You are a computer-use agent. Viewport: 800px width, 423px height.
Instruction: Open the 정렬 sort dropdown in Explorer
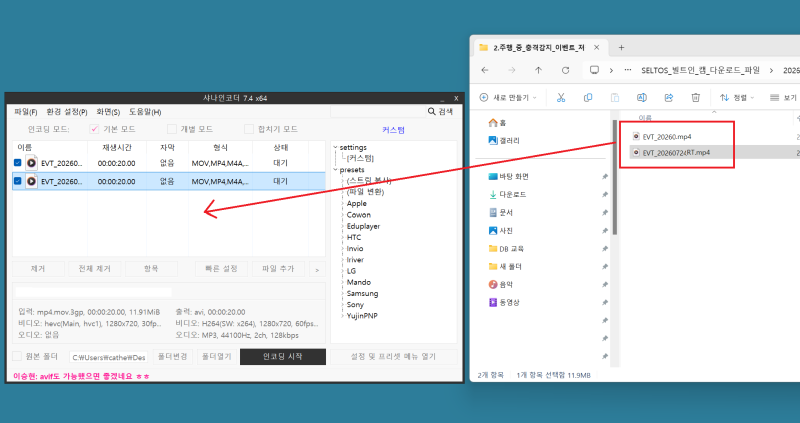tap(737, 97)
